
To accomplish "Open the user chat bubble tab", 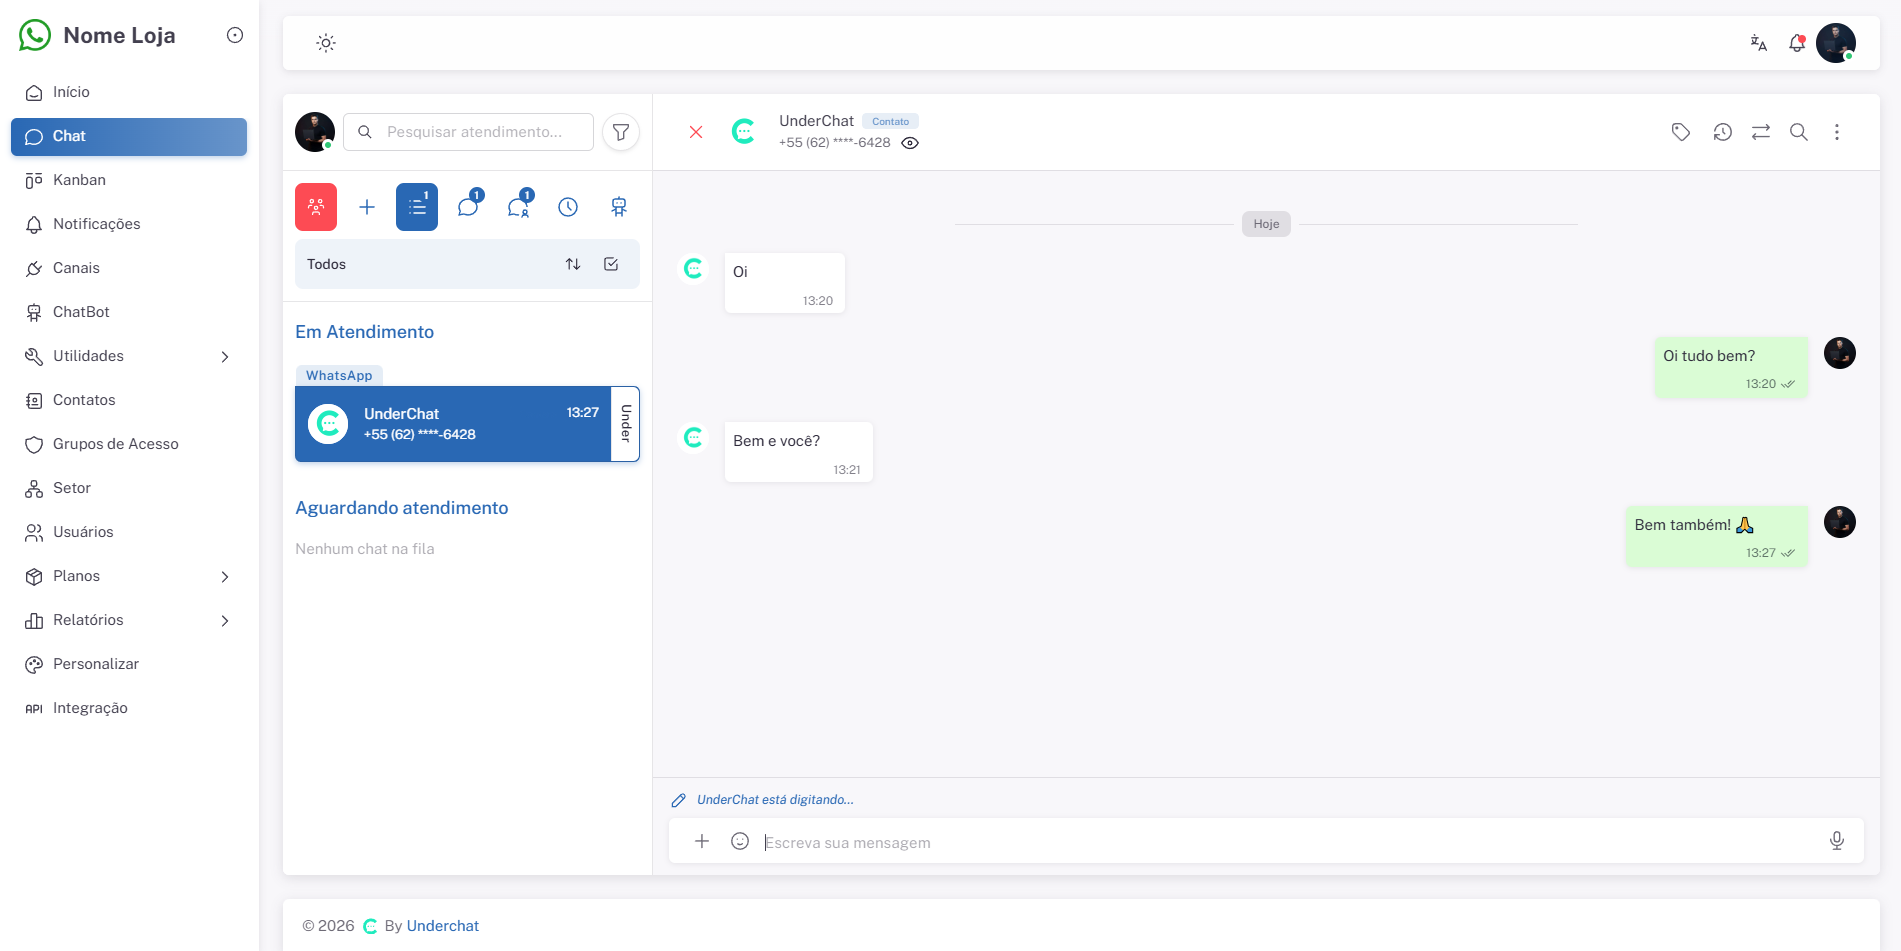I will point(518,207).
